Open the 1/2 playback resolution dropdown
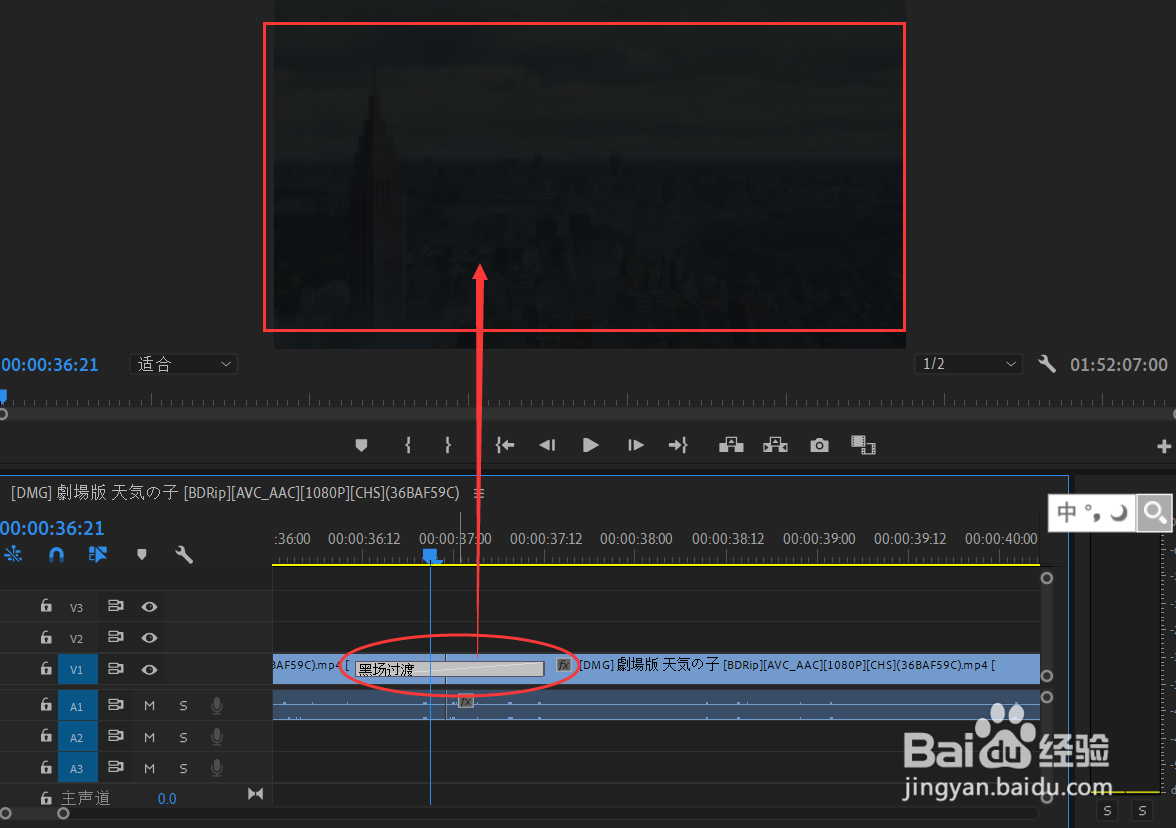 click(968, 364)
